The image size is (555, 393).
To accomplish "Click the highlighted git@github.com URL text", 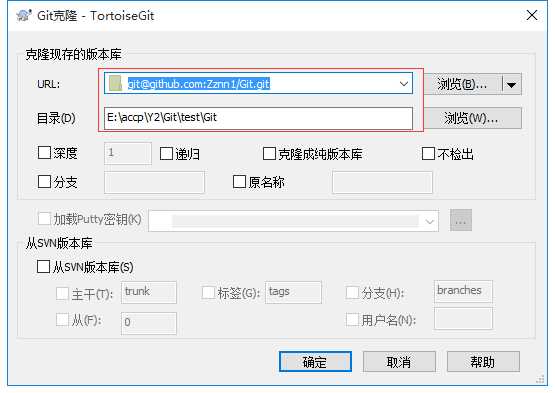I will [x=199, y=84].
